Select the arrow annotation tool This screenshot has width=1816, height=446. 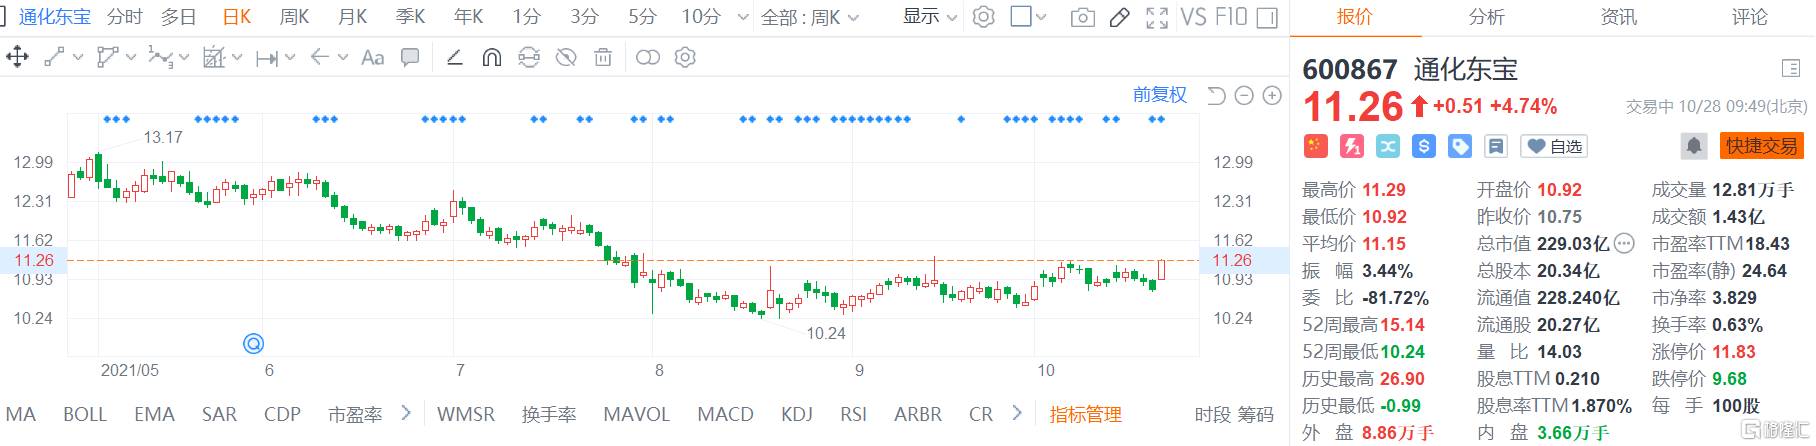click(x=320, y=57)
